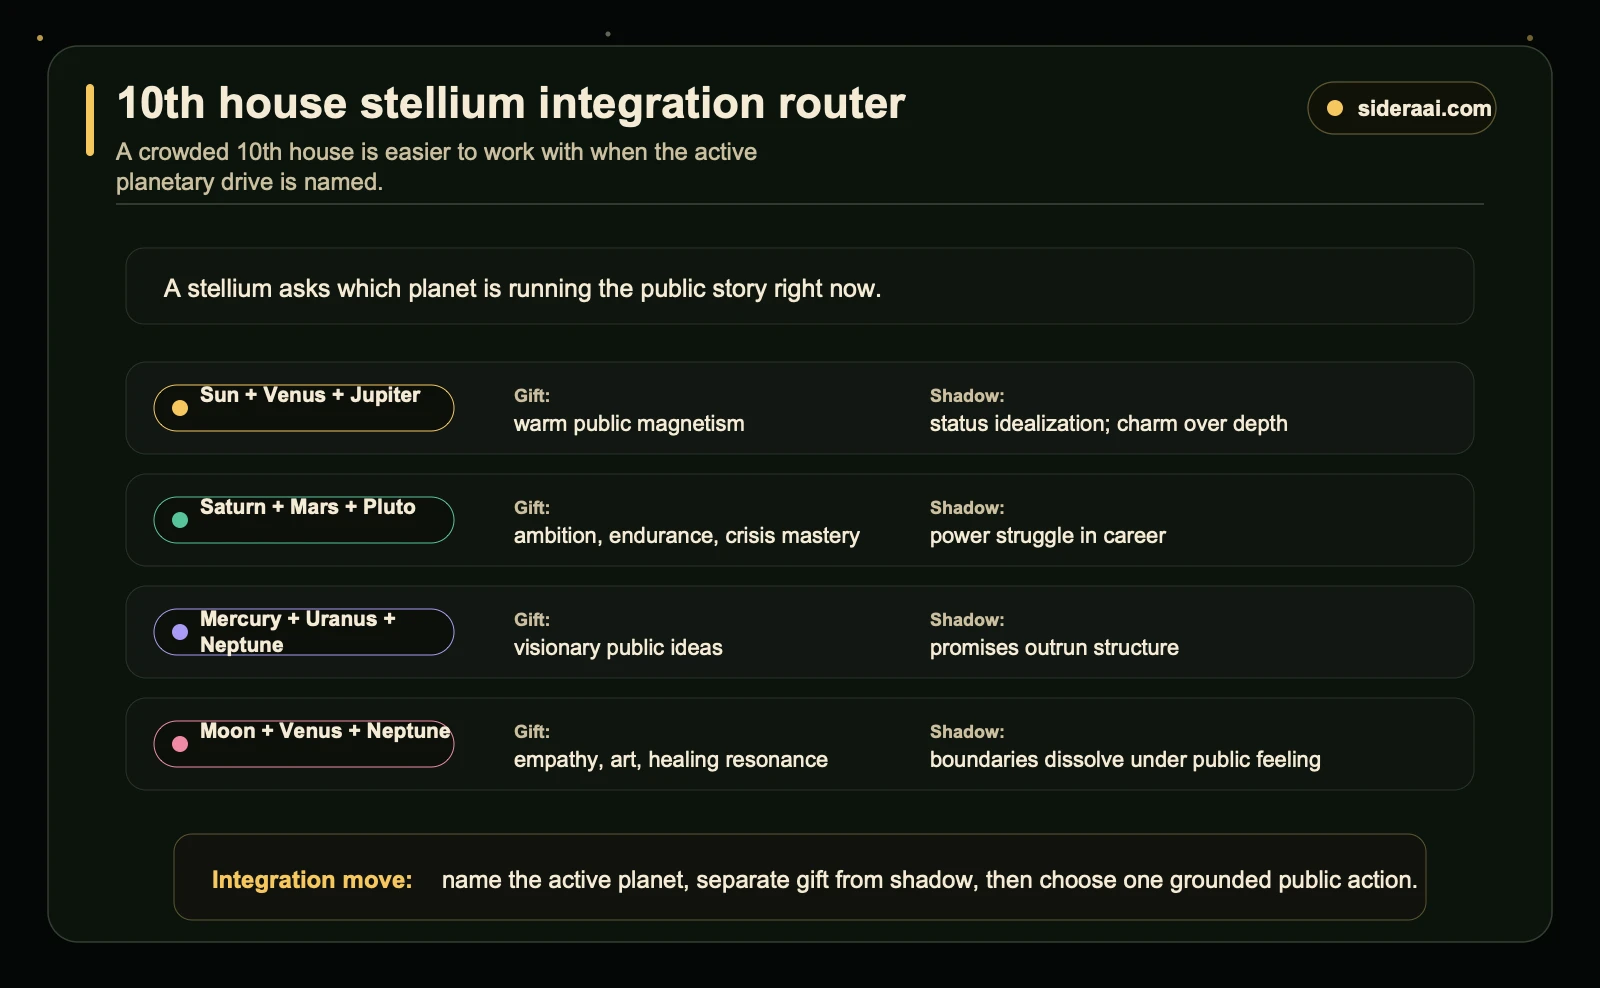The width and height of the screenshot is (1600, 988).
Task: Click the 'Shadow:' label in Sun row
Action: [967, 396]
